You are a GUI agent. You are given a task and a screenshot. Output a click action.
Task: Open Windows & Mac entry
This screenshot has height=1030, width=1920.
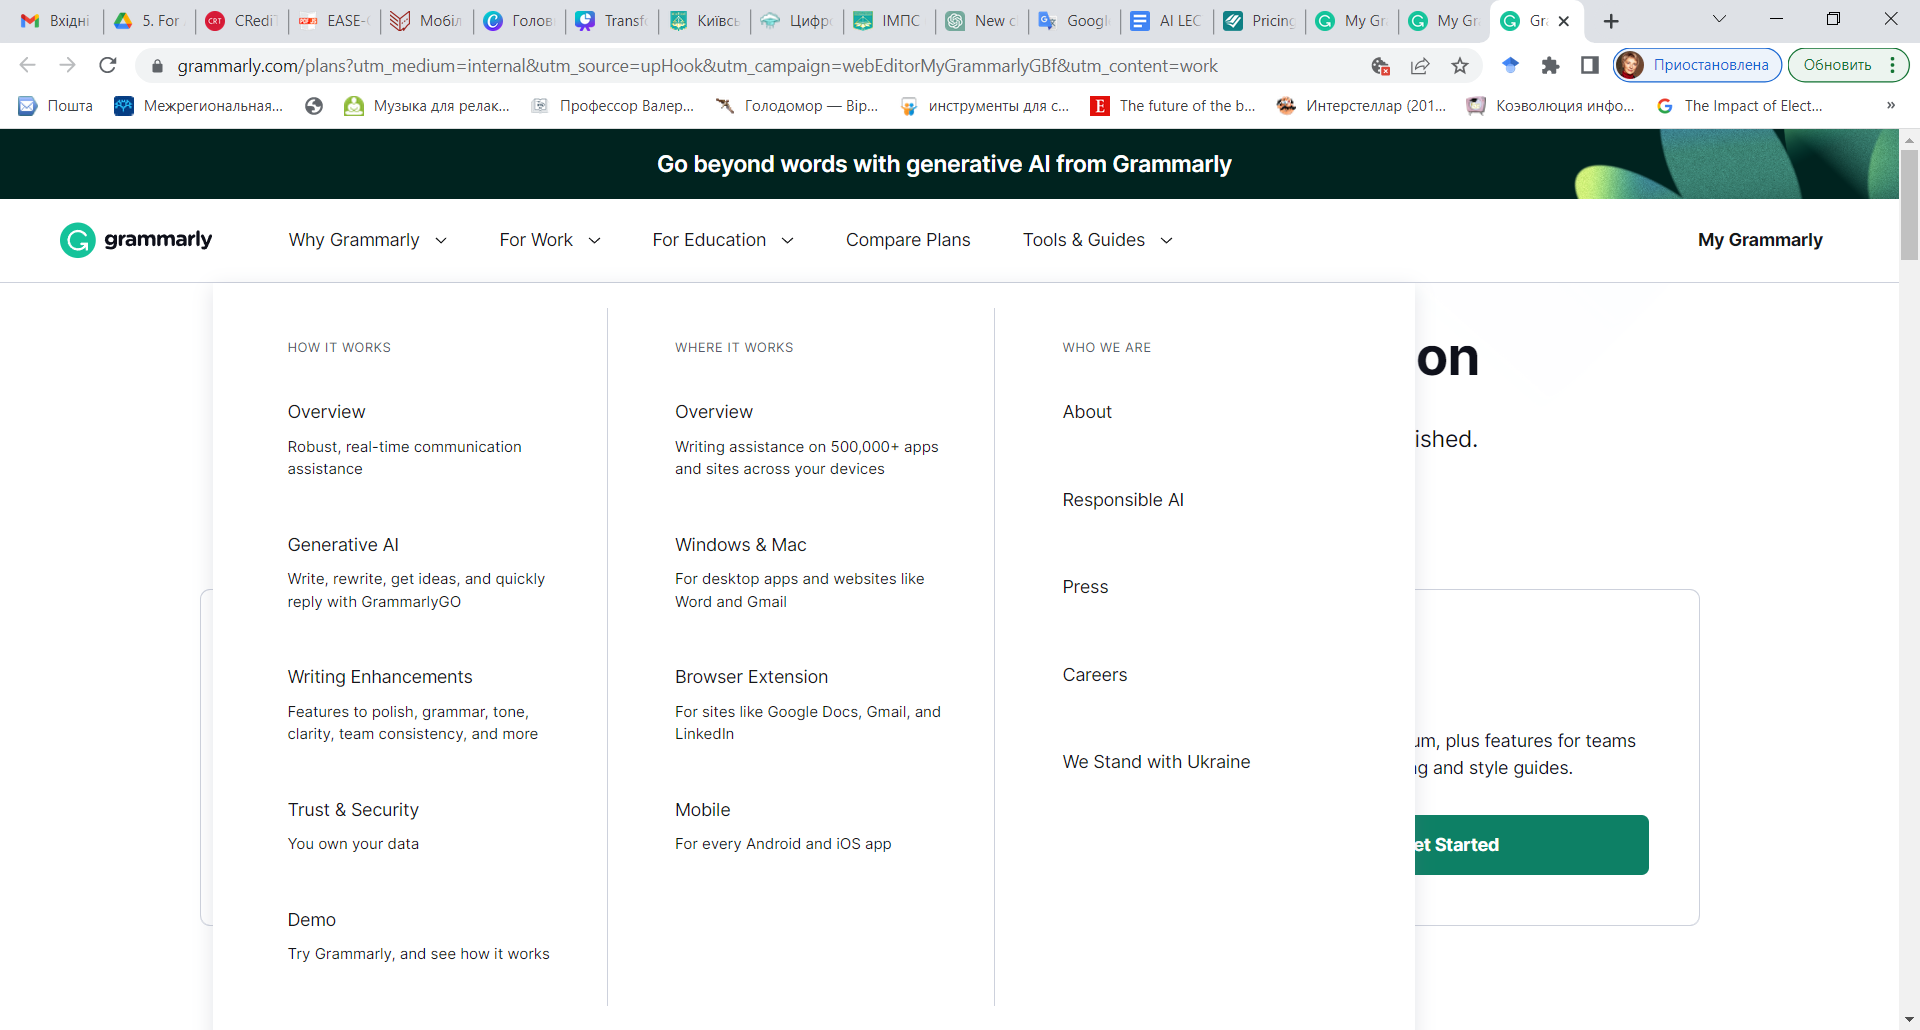click(x=740, y=545)
